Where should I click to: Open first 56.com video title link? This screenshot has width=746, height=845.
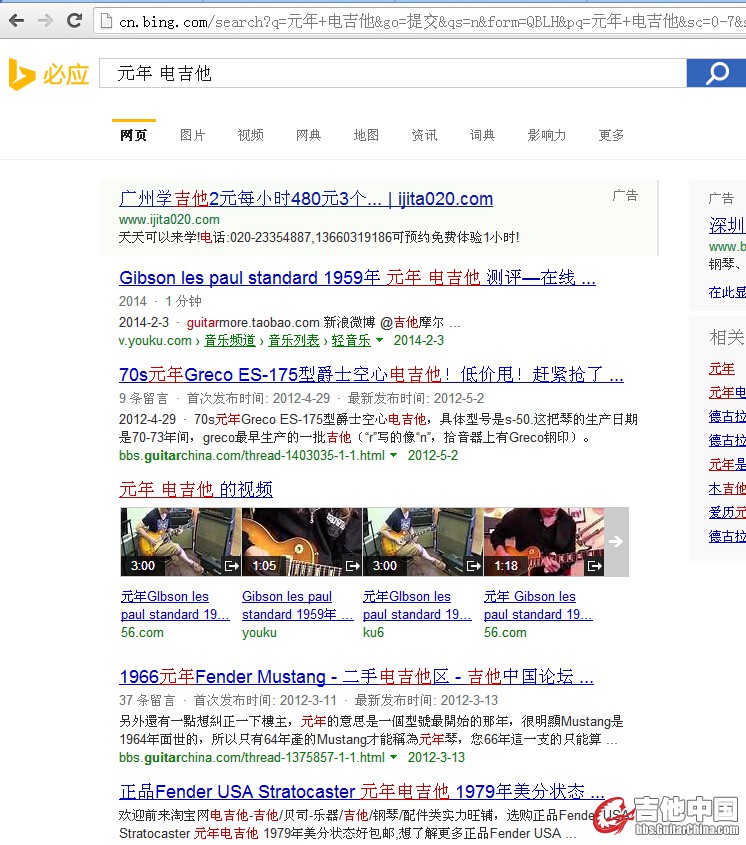coord(175,606)
